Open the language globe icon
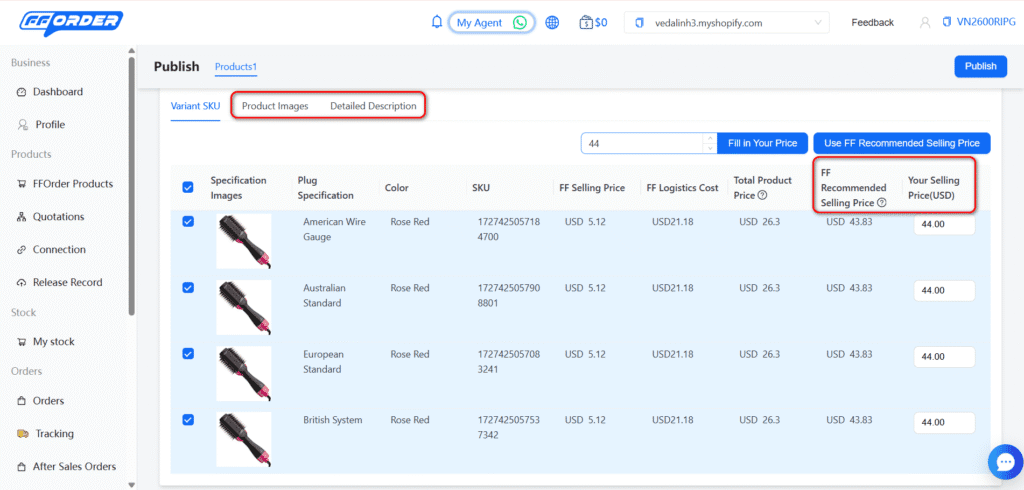Screen dimensions: 1024x490 [x=552, y=23]
